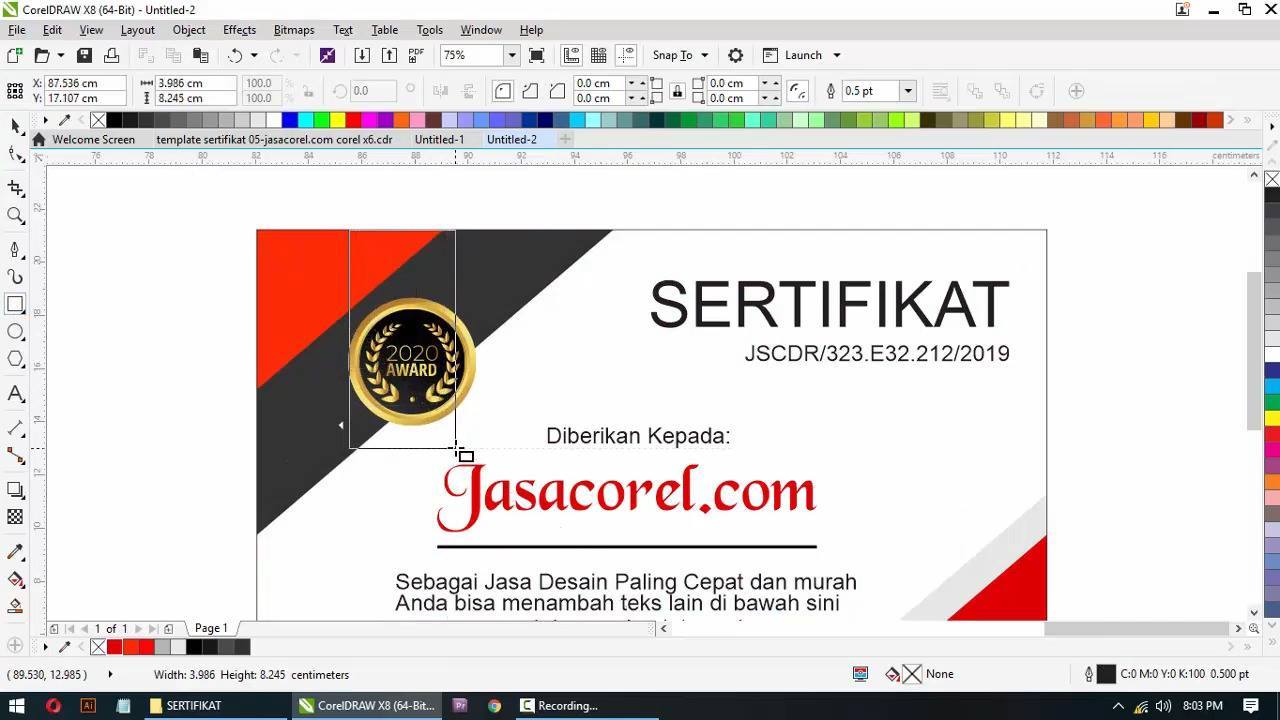
Task: Enable the Scalloped Corner option
Action: 530,91
